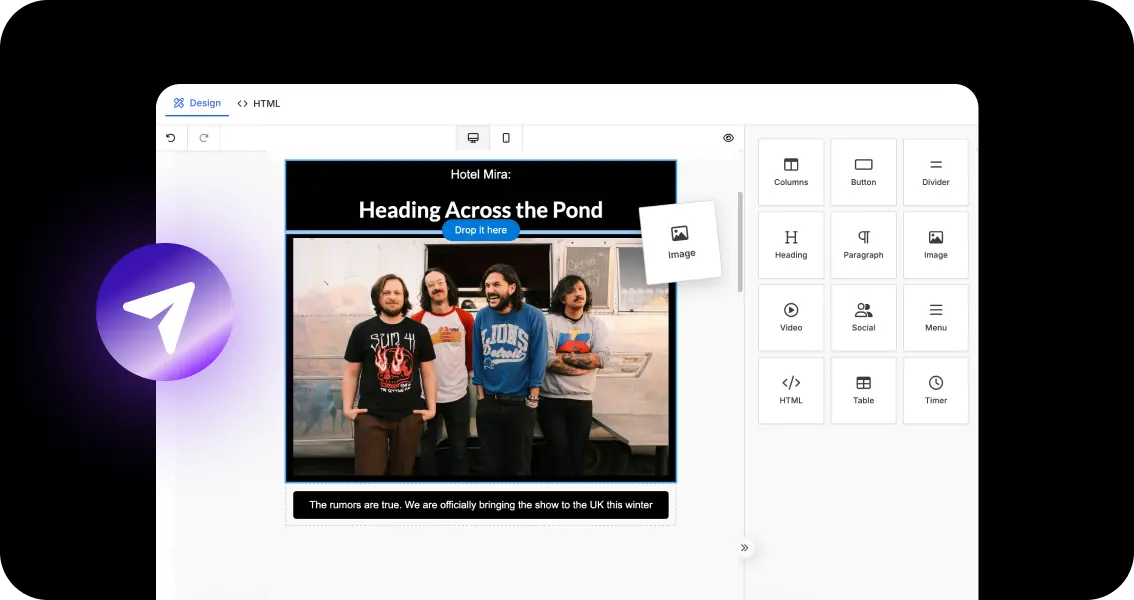The image size is (1134, 600).
Task: Select the HTML content block
Action: [x=791, y=390]
